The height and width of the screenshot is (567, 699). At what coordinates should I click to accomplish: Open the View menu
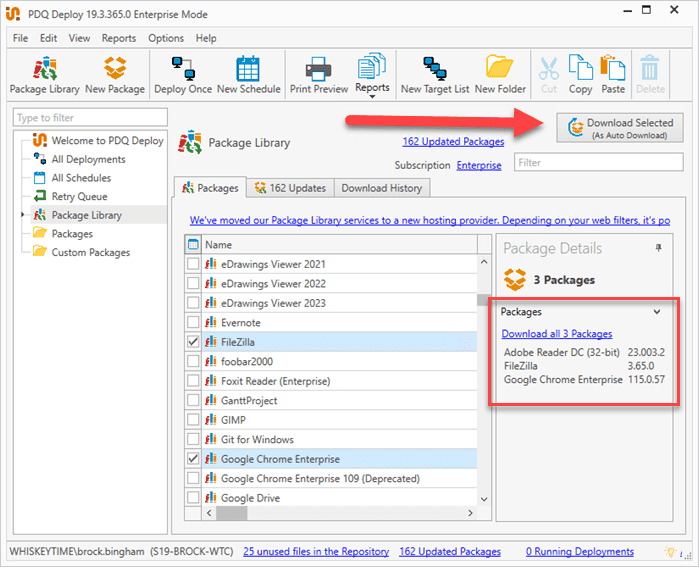click(x=79, y=38)
